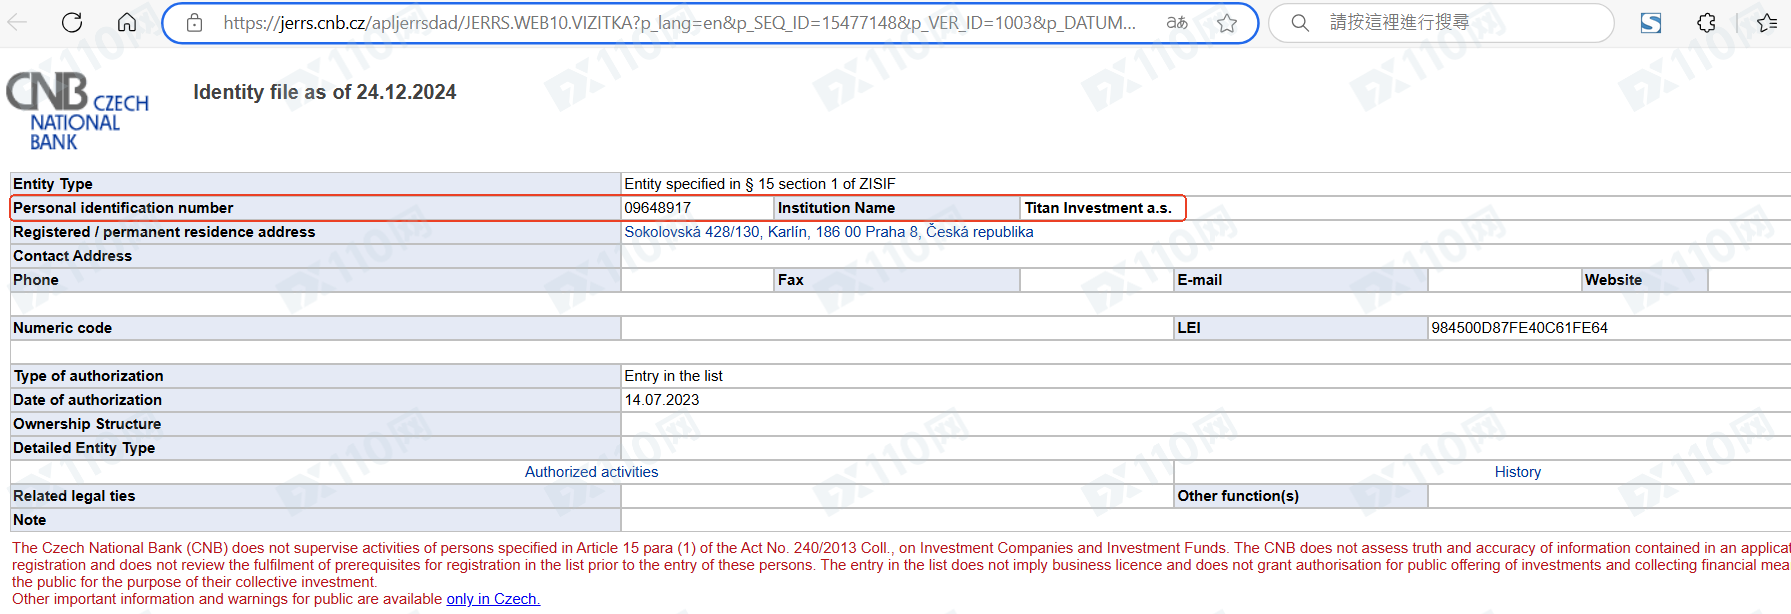Screen dimensions: 1791x614
Task: Click the 'Contact Address' label
Action: coord(73,256)
